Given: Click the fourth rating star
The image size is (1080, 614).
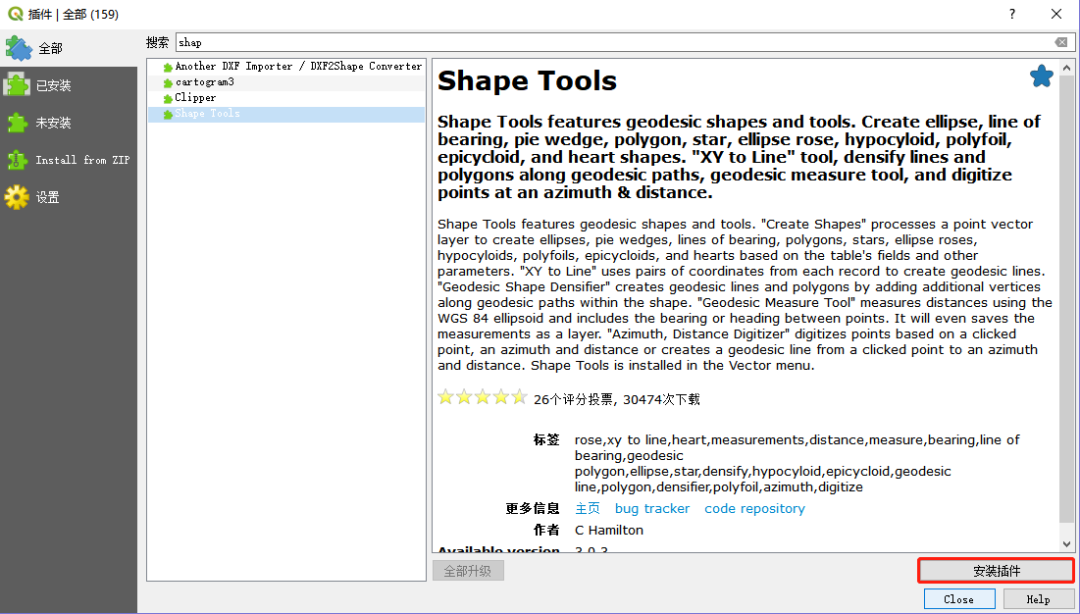Looking at the screenshot, I should [x=501, y=397].
